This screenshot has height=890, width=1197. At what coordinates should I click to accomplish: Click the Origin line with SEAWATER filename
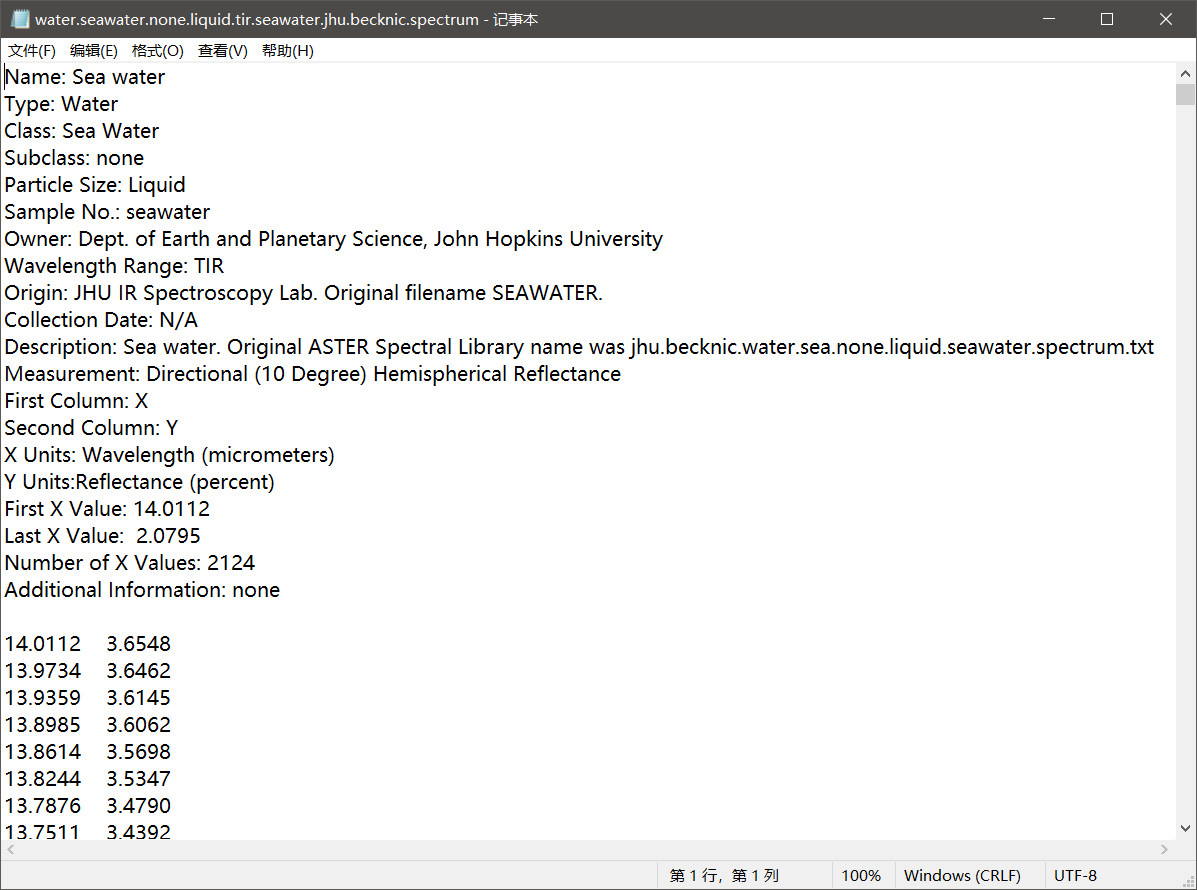click(x=303, y=293)
